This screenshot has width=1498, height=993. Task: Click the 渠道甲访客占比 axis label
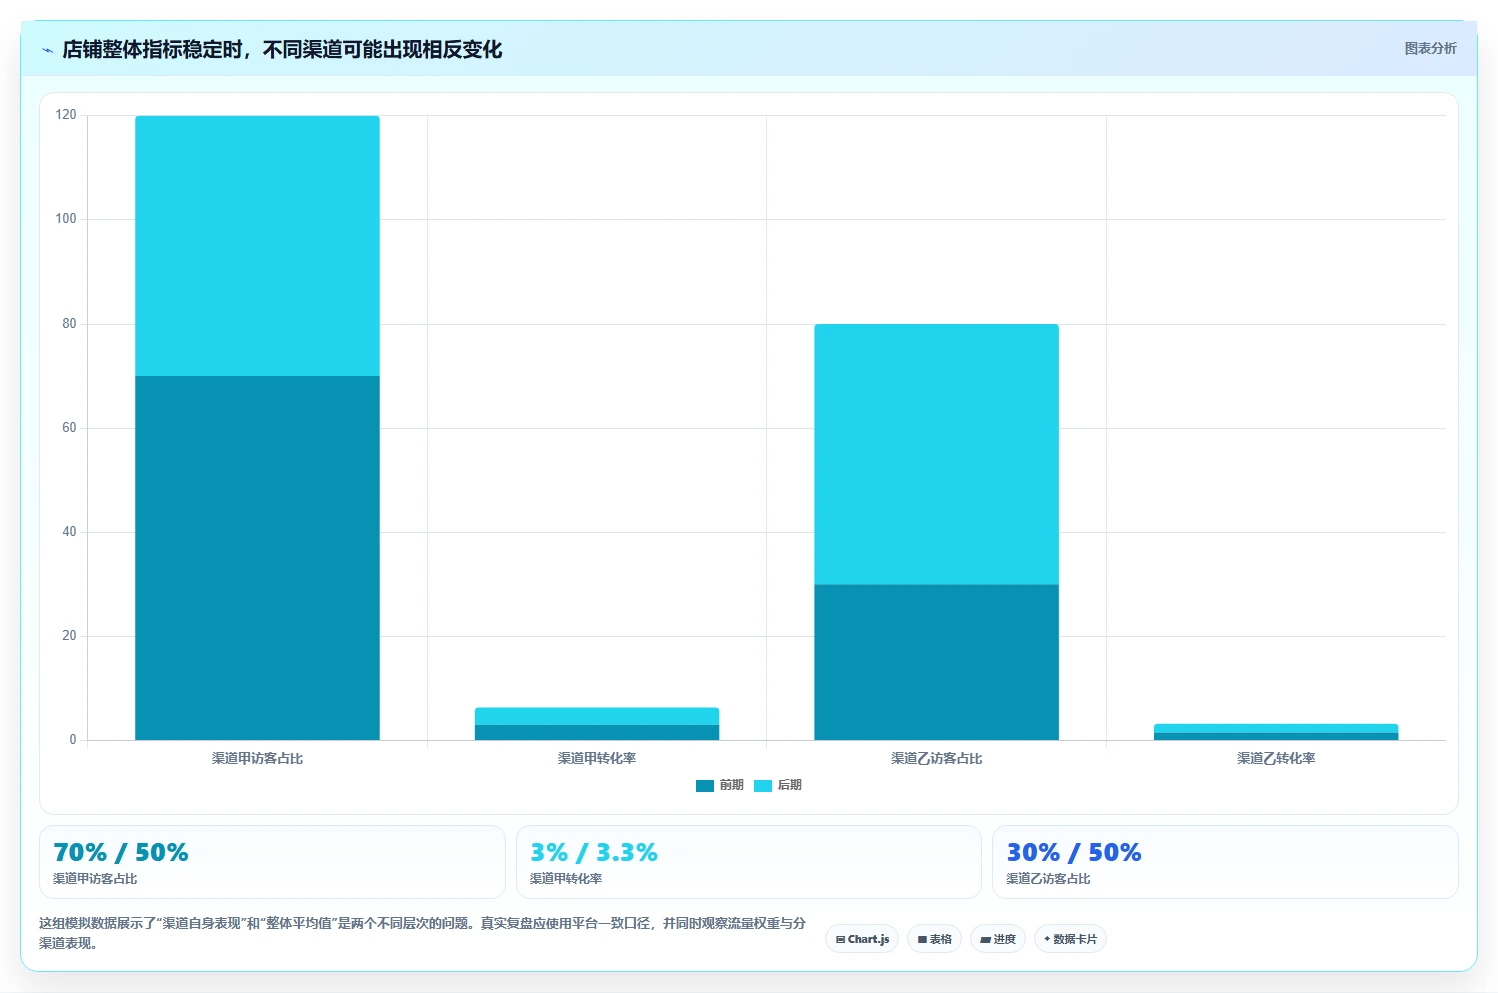(x=257, y=758)
